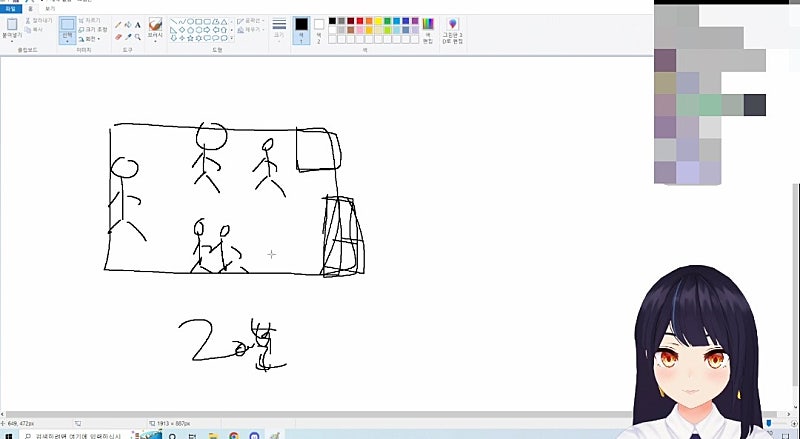Select the Fill with color bucket tool
800x439 pixels.
click(127, 24)
